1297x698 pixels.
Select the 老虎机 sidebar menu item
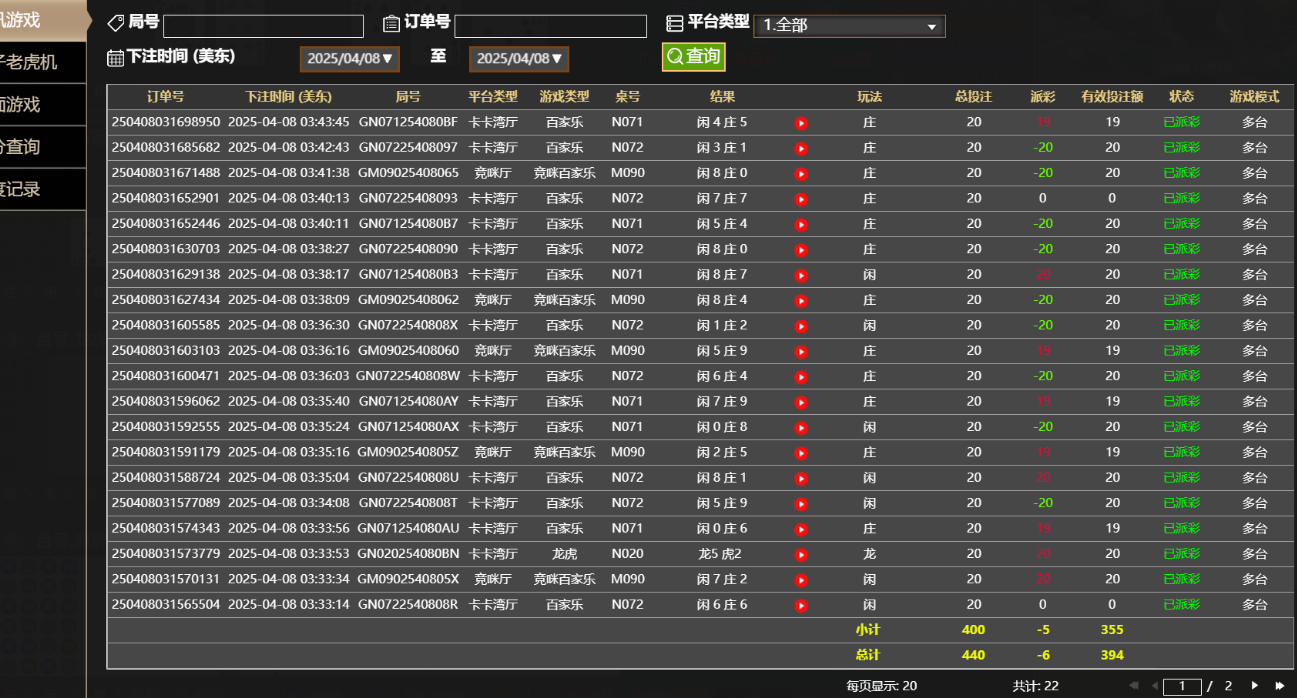tap(30, 62)
